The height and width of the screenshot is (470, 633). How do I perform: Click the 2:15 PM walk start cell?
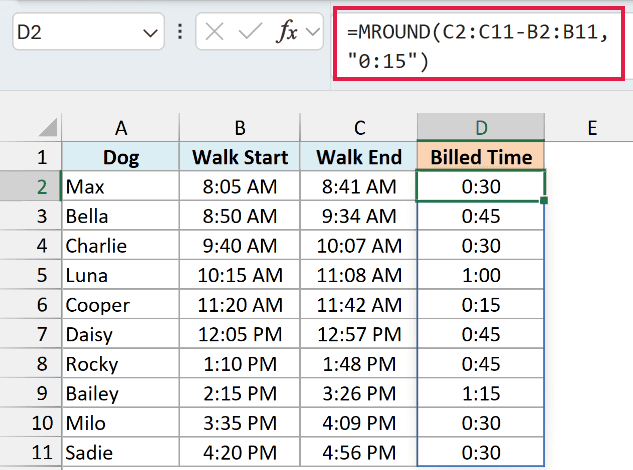[x=240, y=393]
